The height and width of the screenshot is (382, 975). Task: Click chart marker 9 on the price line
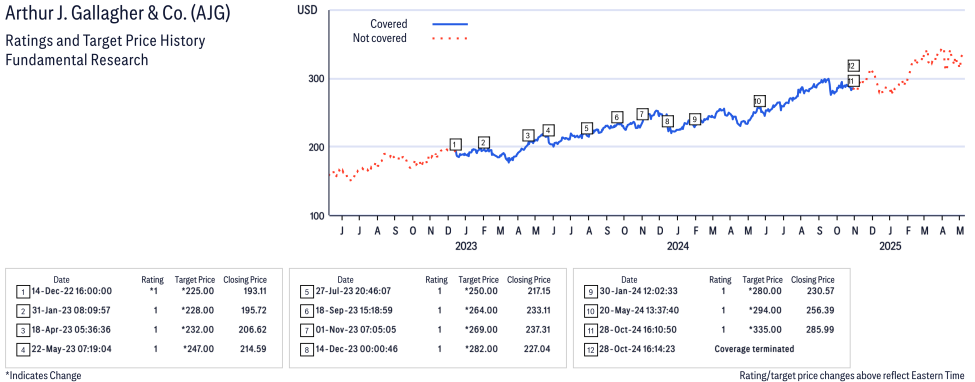[x=695, y=119]
